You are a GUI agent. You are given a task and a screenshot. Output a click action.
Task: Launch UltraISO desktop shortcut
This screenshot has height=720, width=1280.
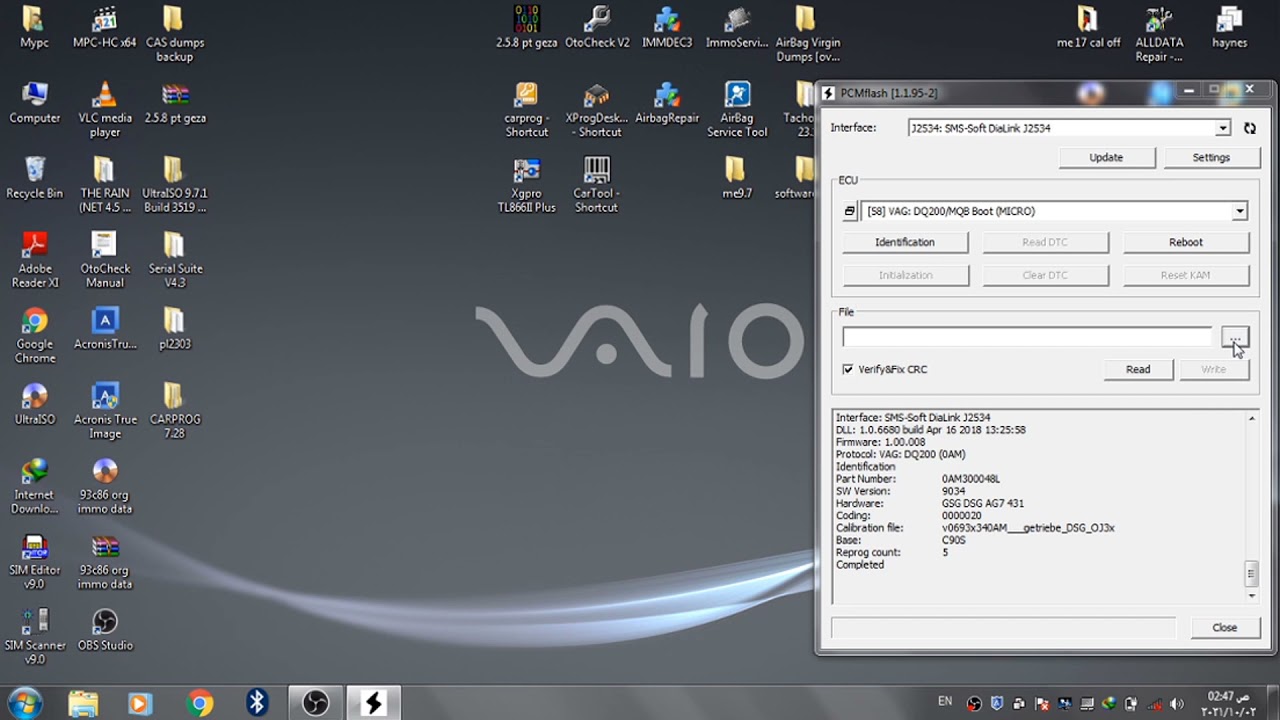[x=34, y=403]
